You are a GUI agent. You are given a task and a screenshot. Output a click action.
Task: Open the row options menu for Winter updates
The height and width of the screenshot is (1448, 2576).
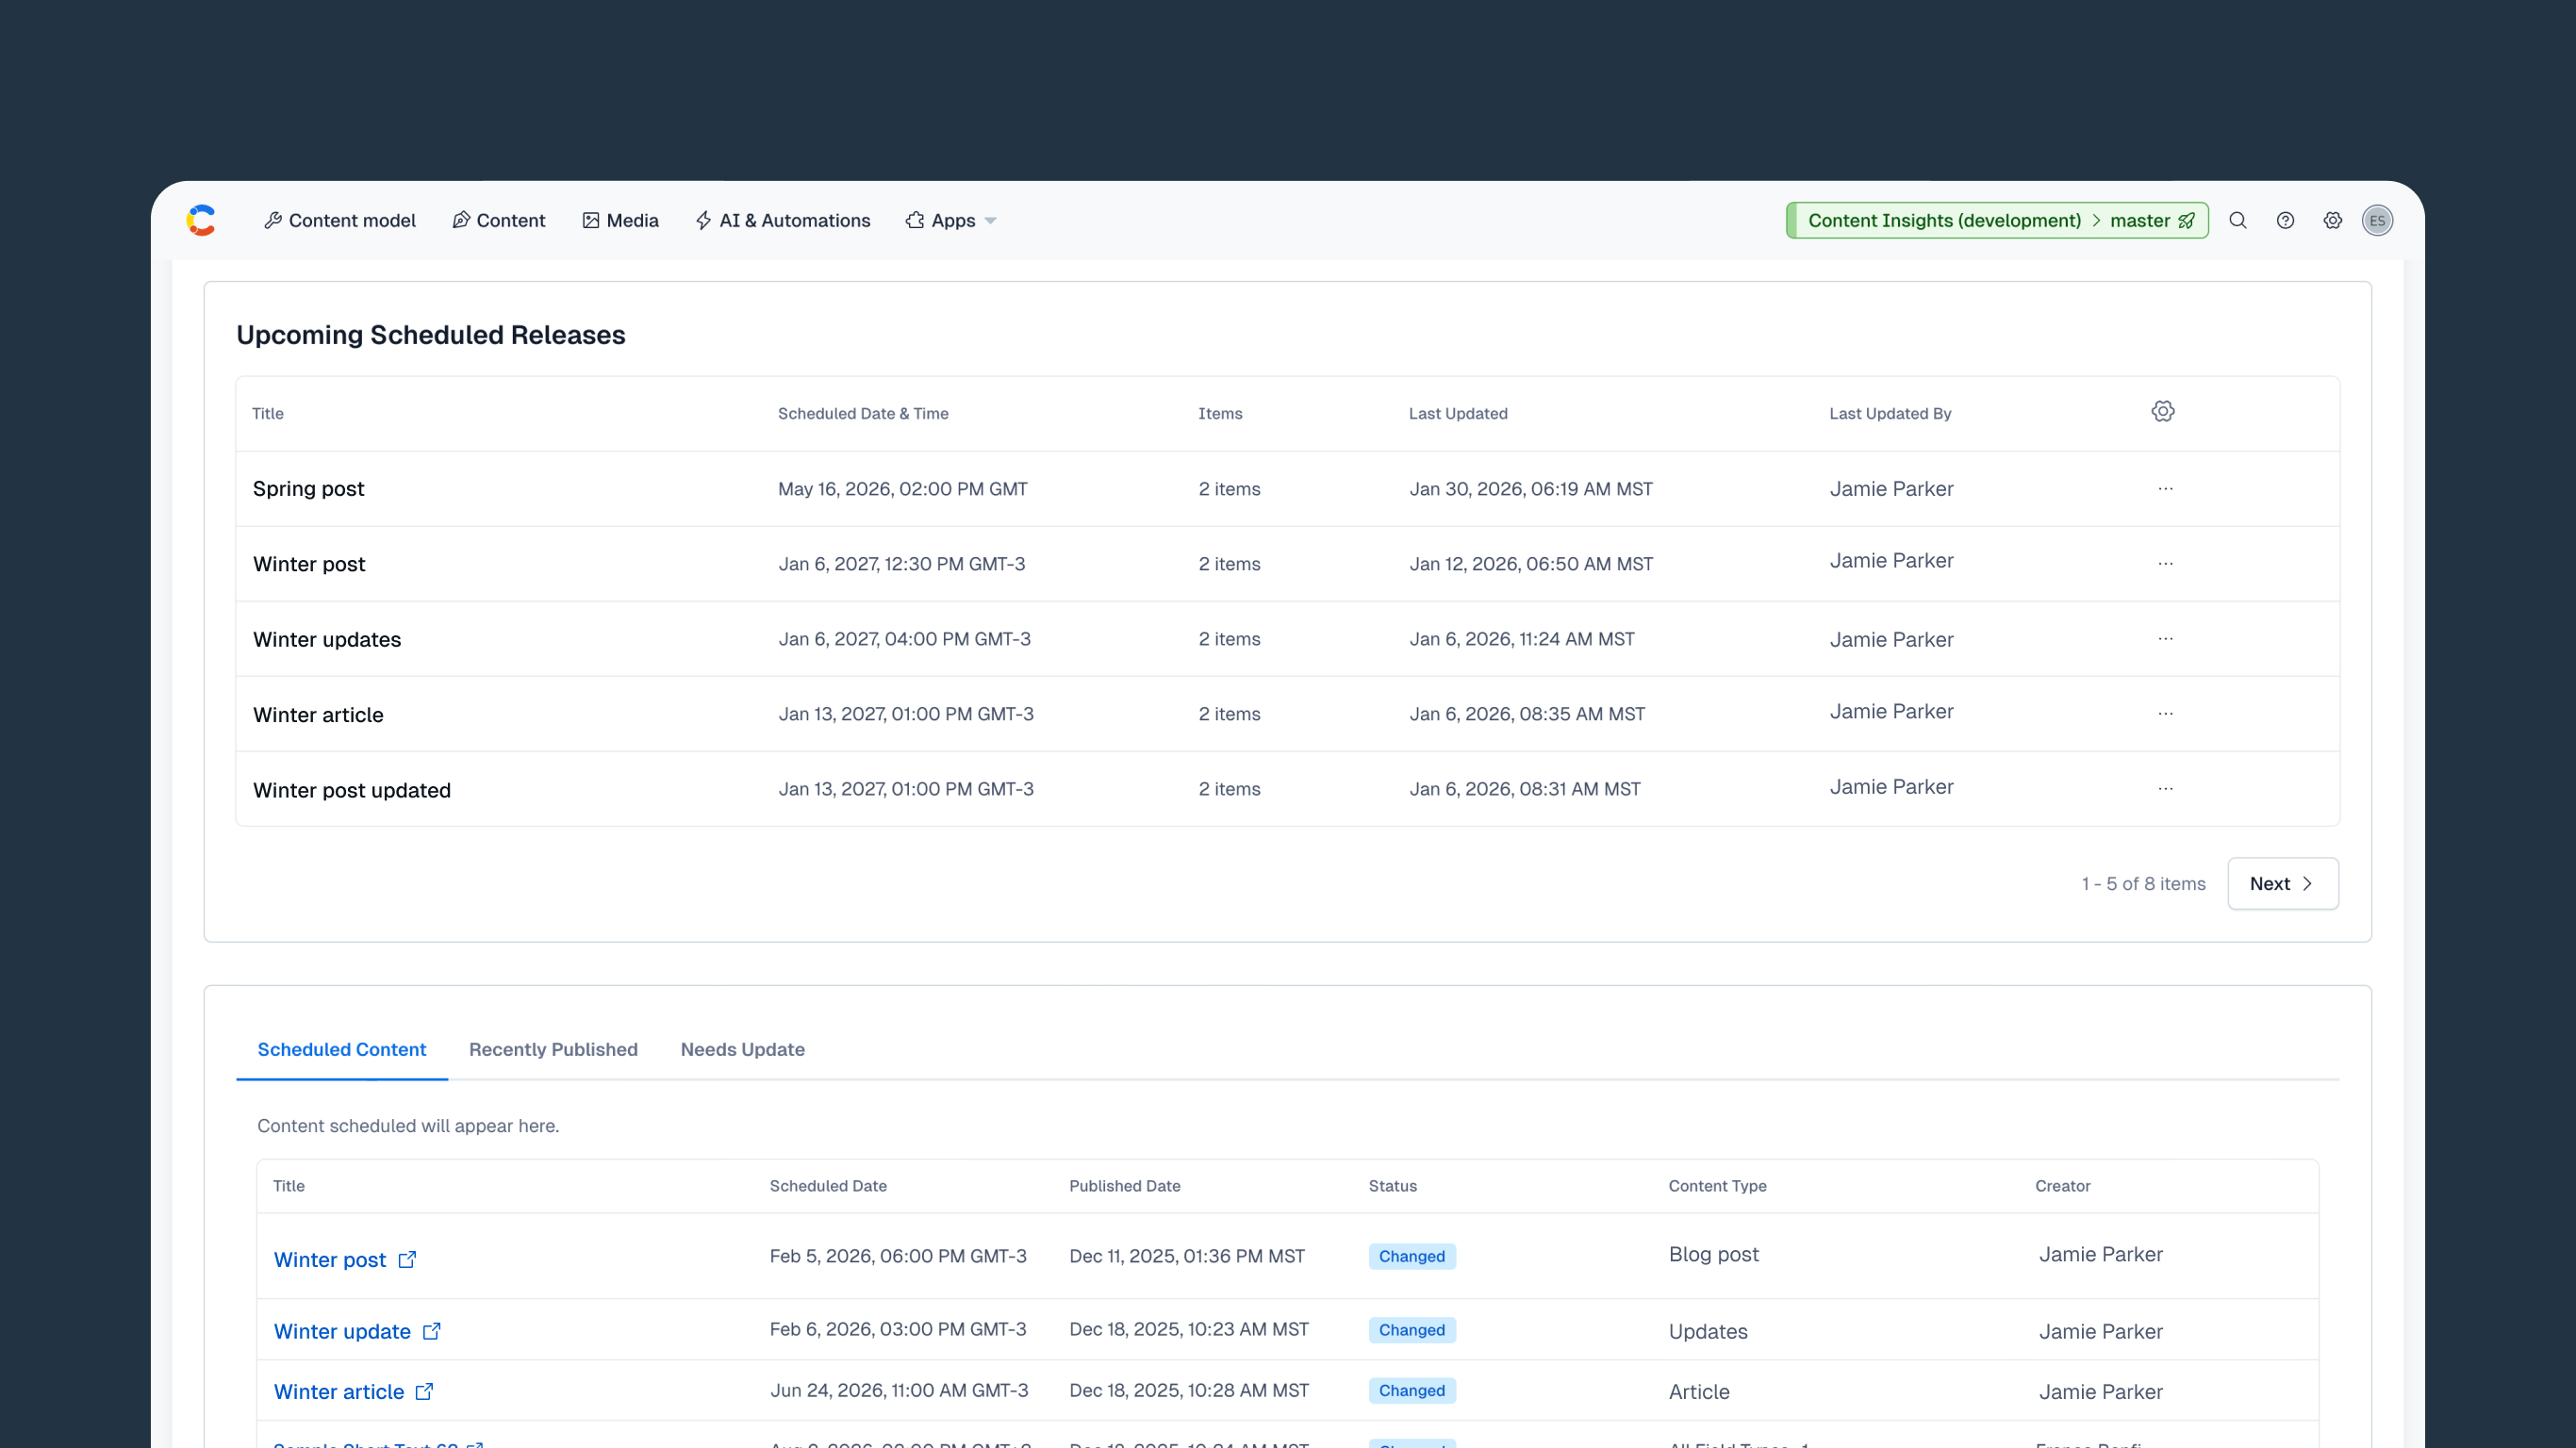[x=2166, y=639]
